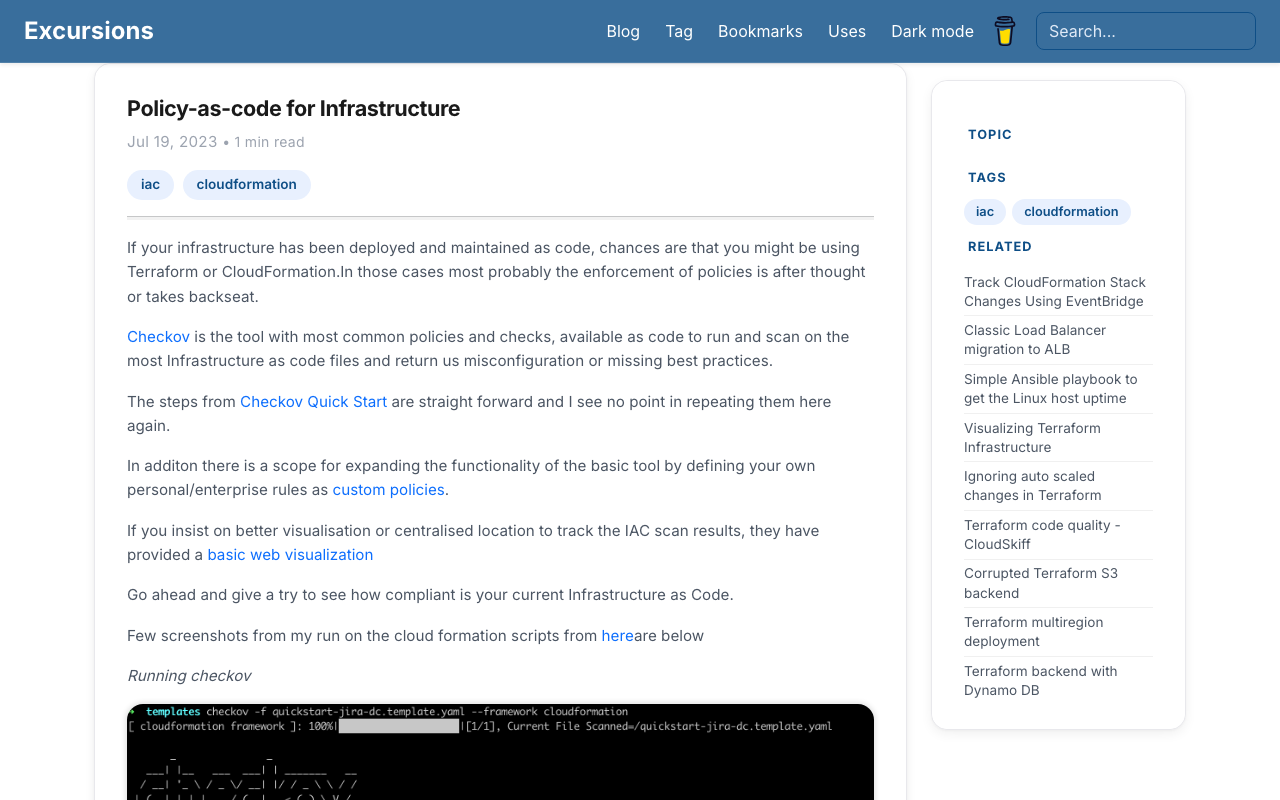Click the here link about cloud formation scripts
Image resolution: width=1280 pixels, height=800 pixels.
pos(617,635)
